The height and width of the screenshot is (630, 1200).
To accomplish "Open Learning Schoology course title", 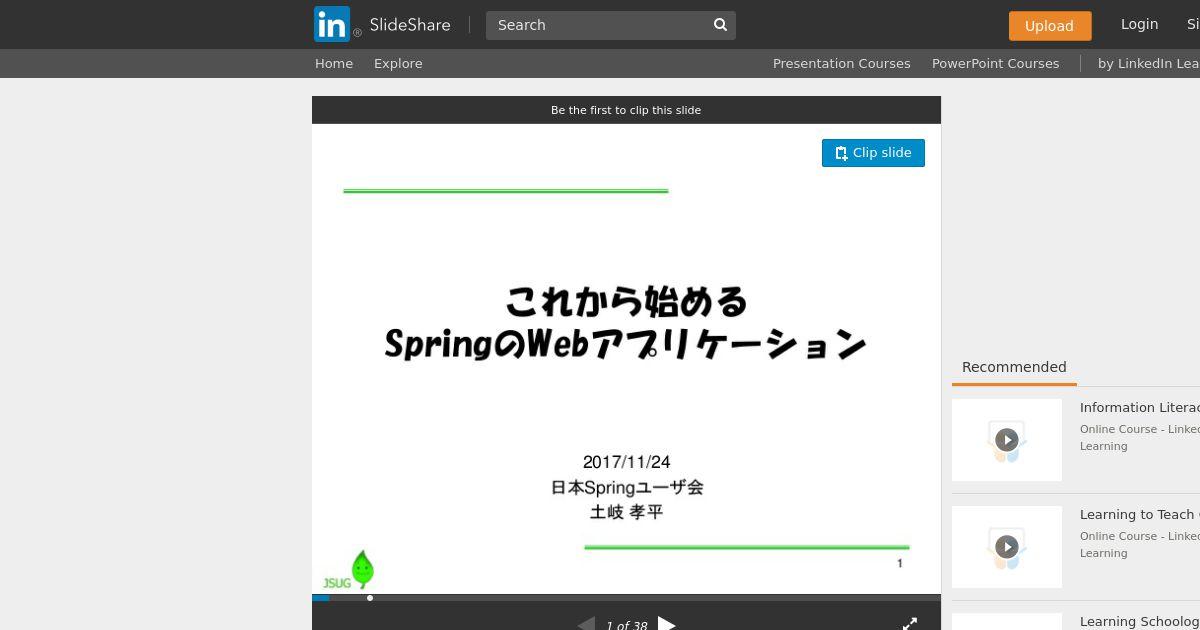I will (1139, 621).
